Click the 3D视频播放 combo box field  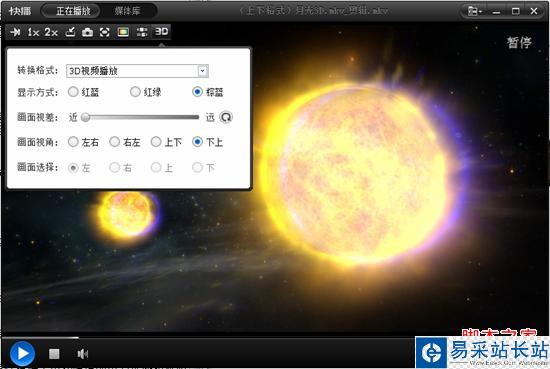pyautogui.click(x=137, y=71)
